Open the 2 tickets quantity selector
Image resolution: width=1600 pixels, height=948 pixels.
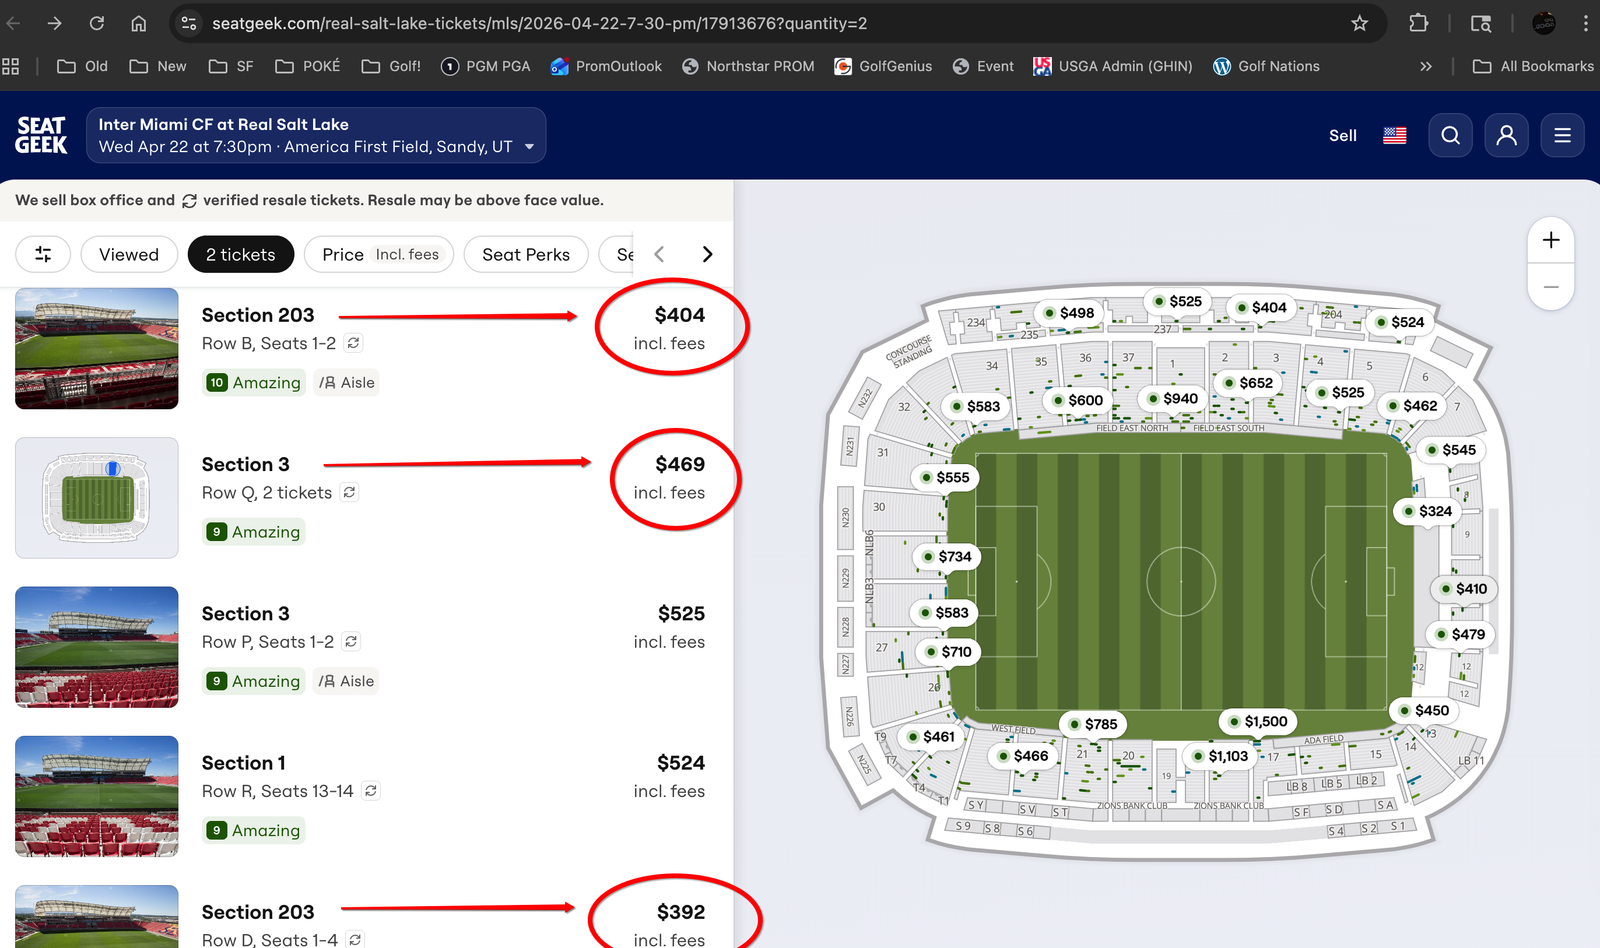pos(240,255)
